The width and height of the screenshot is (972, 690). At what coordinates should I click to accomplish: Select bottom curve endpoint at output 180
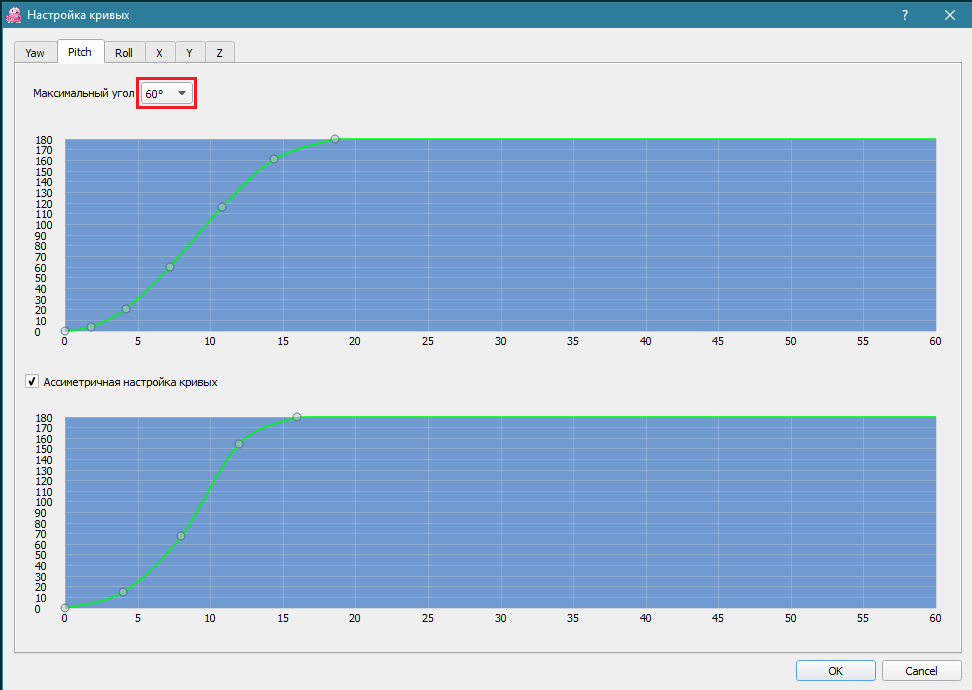[x=297, y=417]
